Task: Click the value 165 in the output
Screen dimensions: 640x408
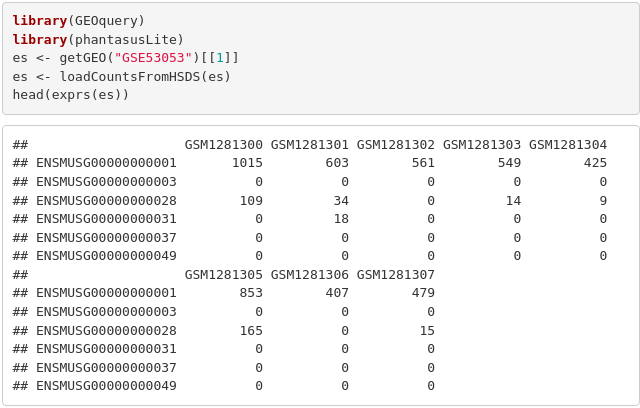Action: coord(251,330)
